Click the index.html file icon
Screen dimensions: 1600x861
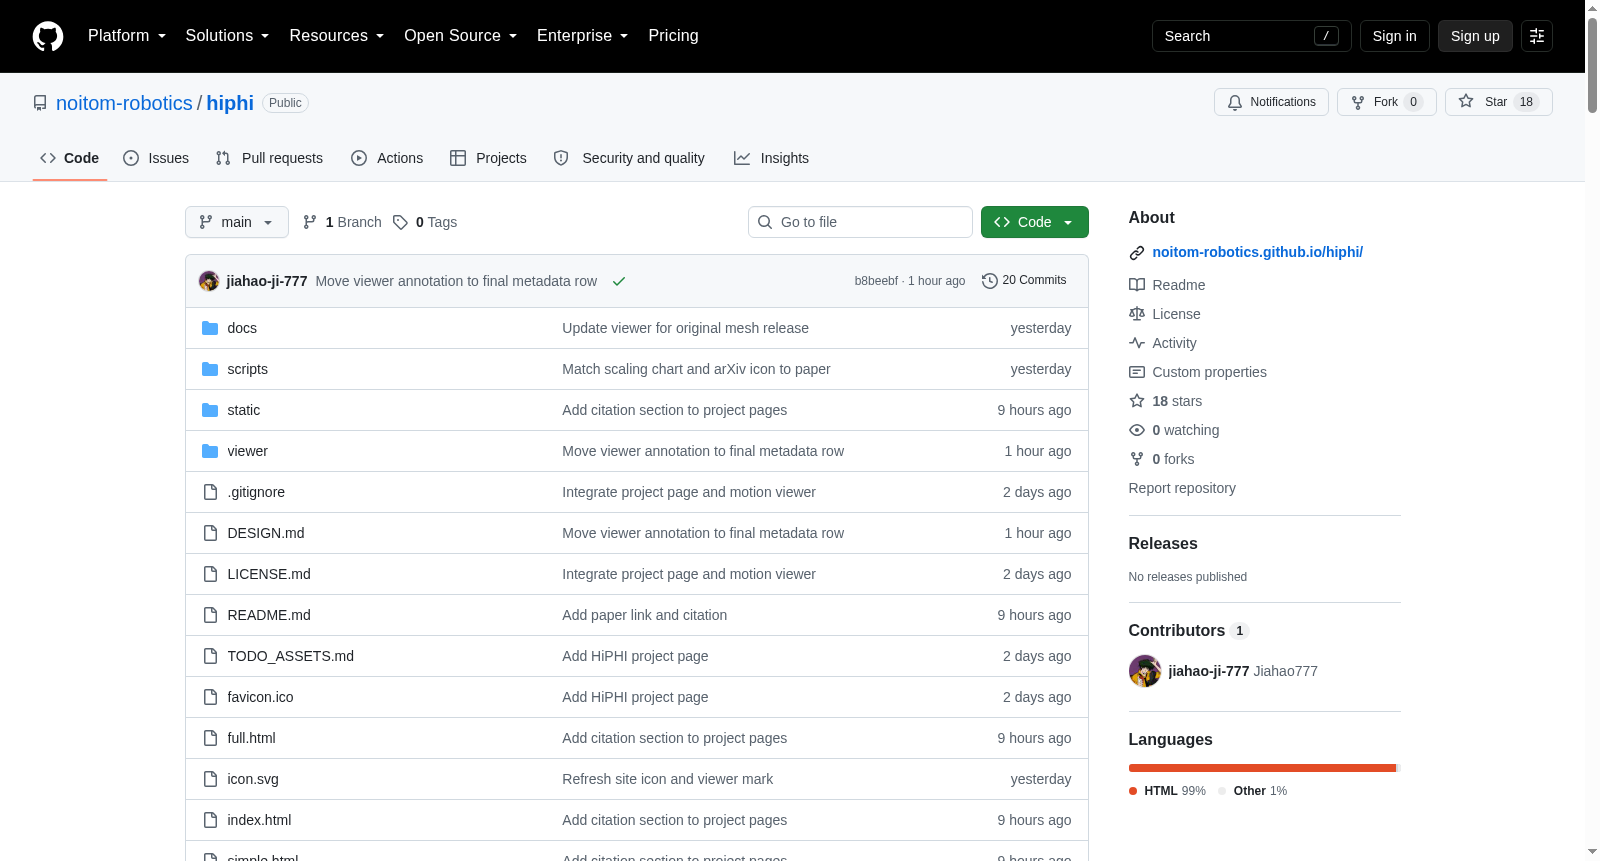[210, 820]
